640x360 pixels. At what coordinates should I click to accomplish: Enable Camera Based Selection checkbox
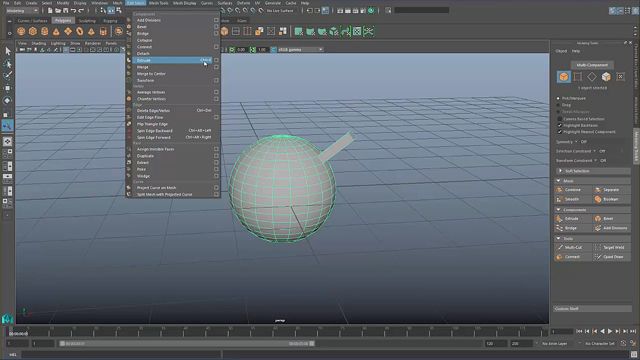click(560, 119)
